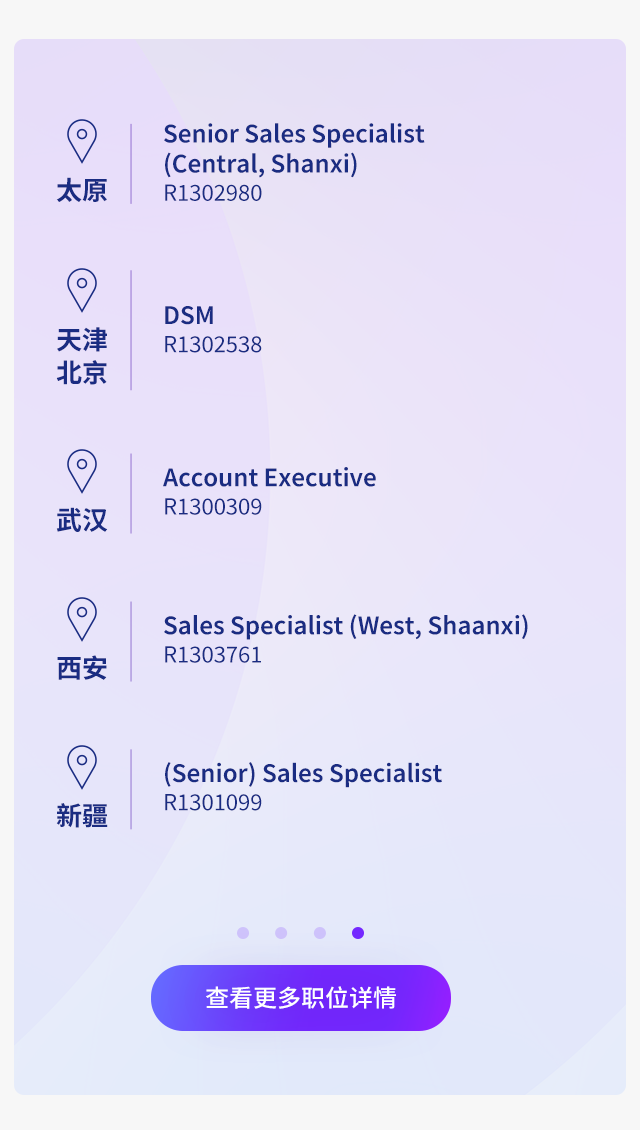
Task: Click the location pin icon above 太原
Action: (x=81, y=141)
